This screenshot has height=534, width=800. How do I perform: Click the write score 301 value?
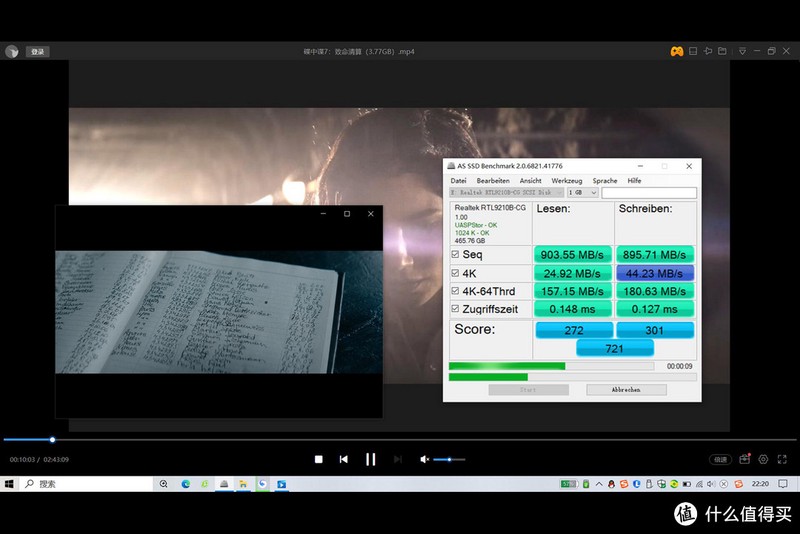pos(655,330)
